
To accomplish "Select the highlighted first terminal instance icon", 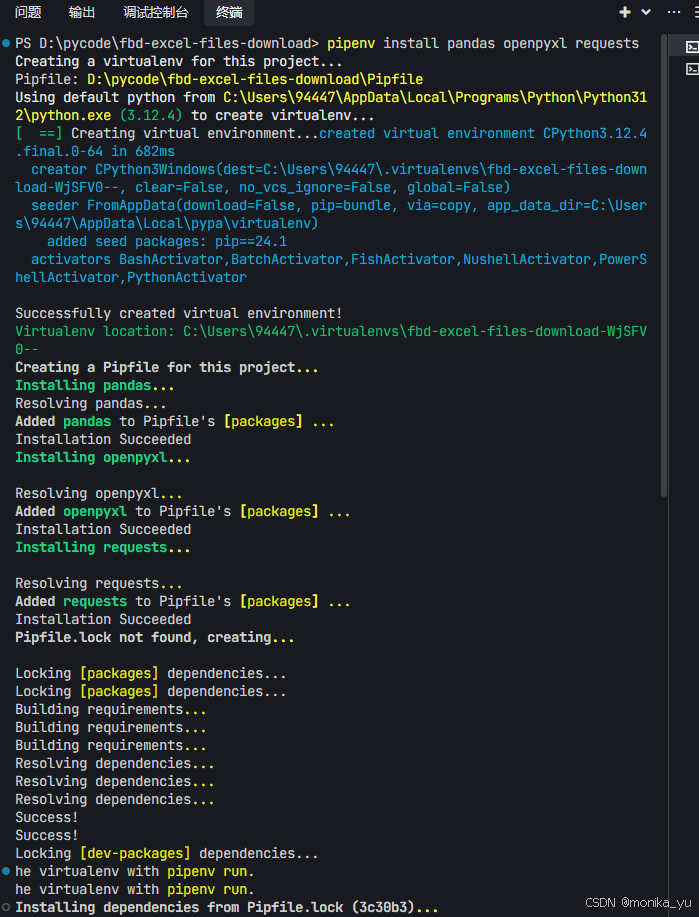I will (692, 47).
